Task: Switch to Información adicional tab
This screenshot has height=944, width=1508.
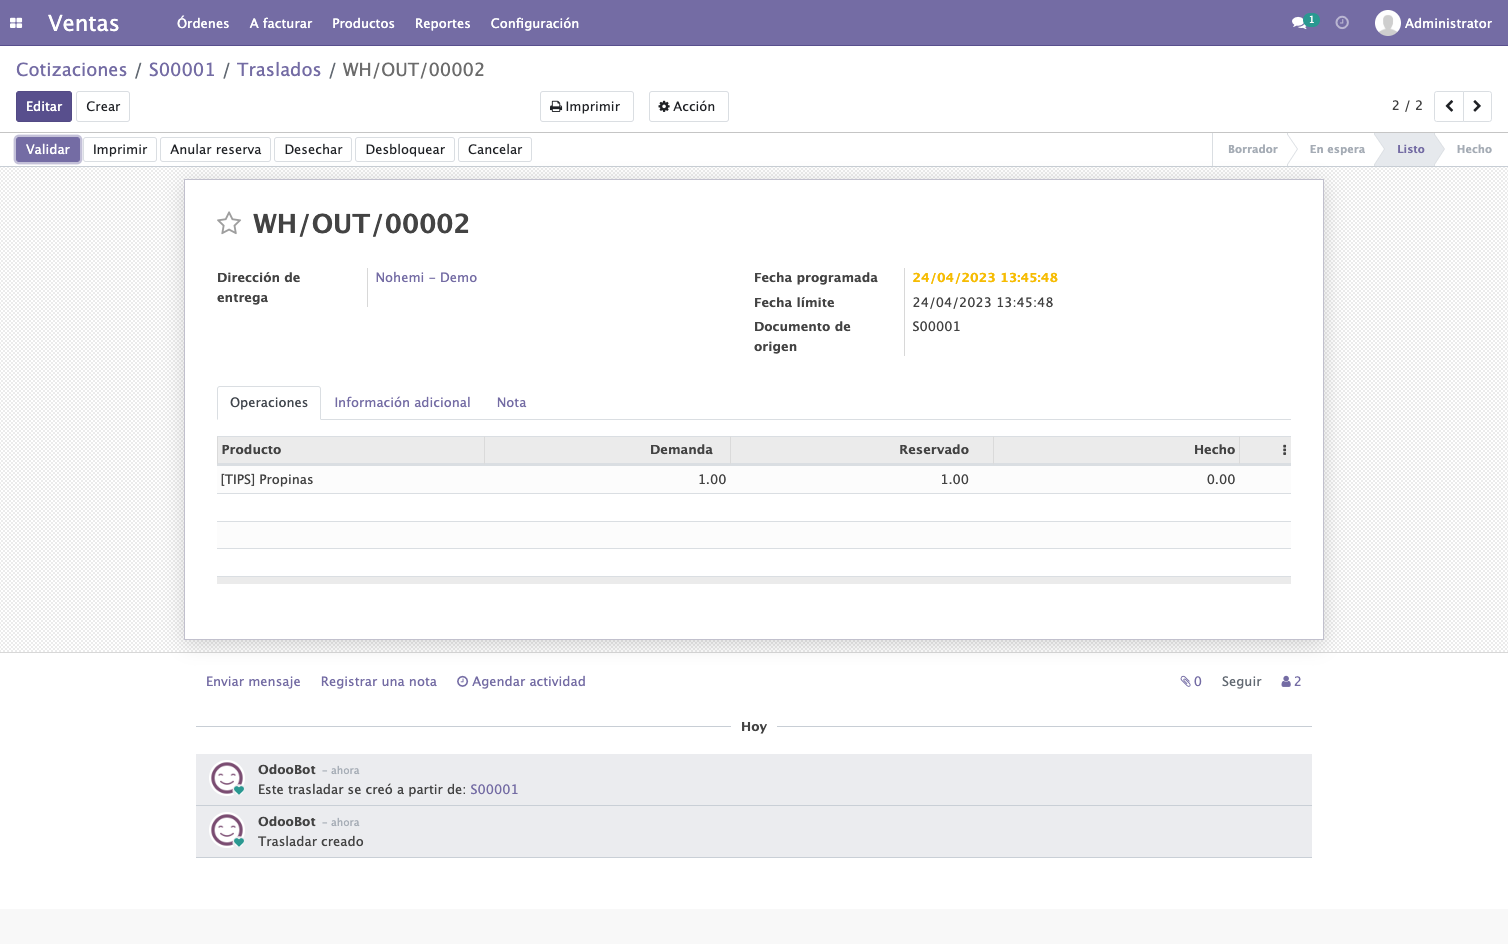Action: point(402,402)
